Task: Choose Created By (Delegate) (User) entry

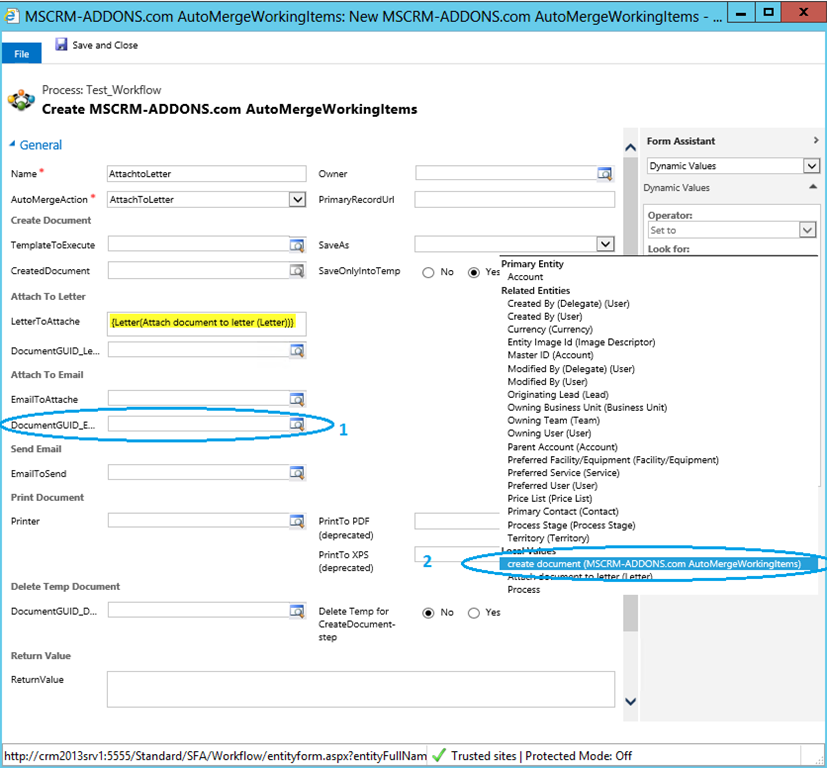Action: (569, 303)
